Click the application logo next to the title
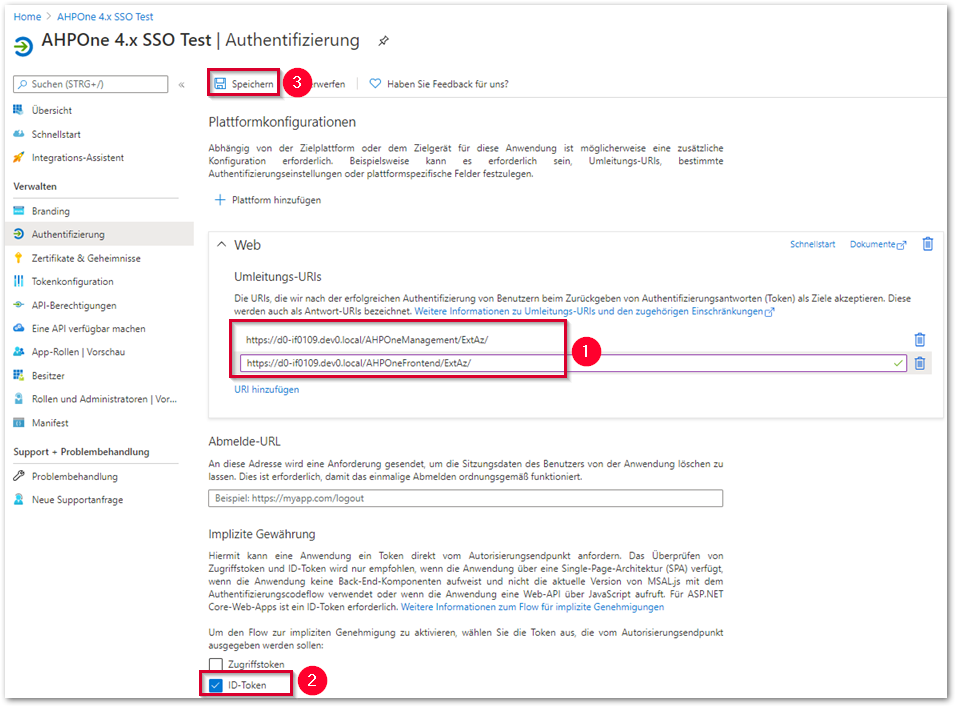956x707 pixels. point(23,46)
